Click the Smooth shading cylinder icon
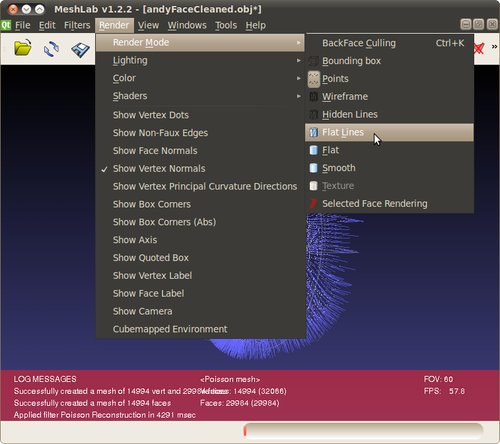 pyautogui.click(x=313, y=168)
